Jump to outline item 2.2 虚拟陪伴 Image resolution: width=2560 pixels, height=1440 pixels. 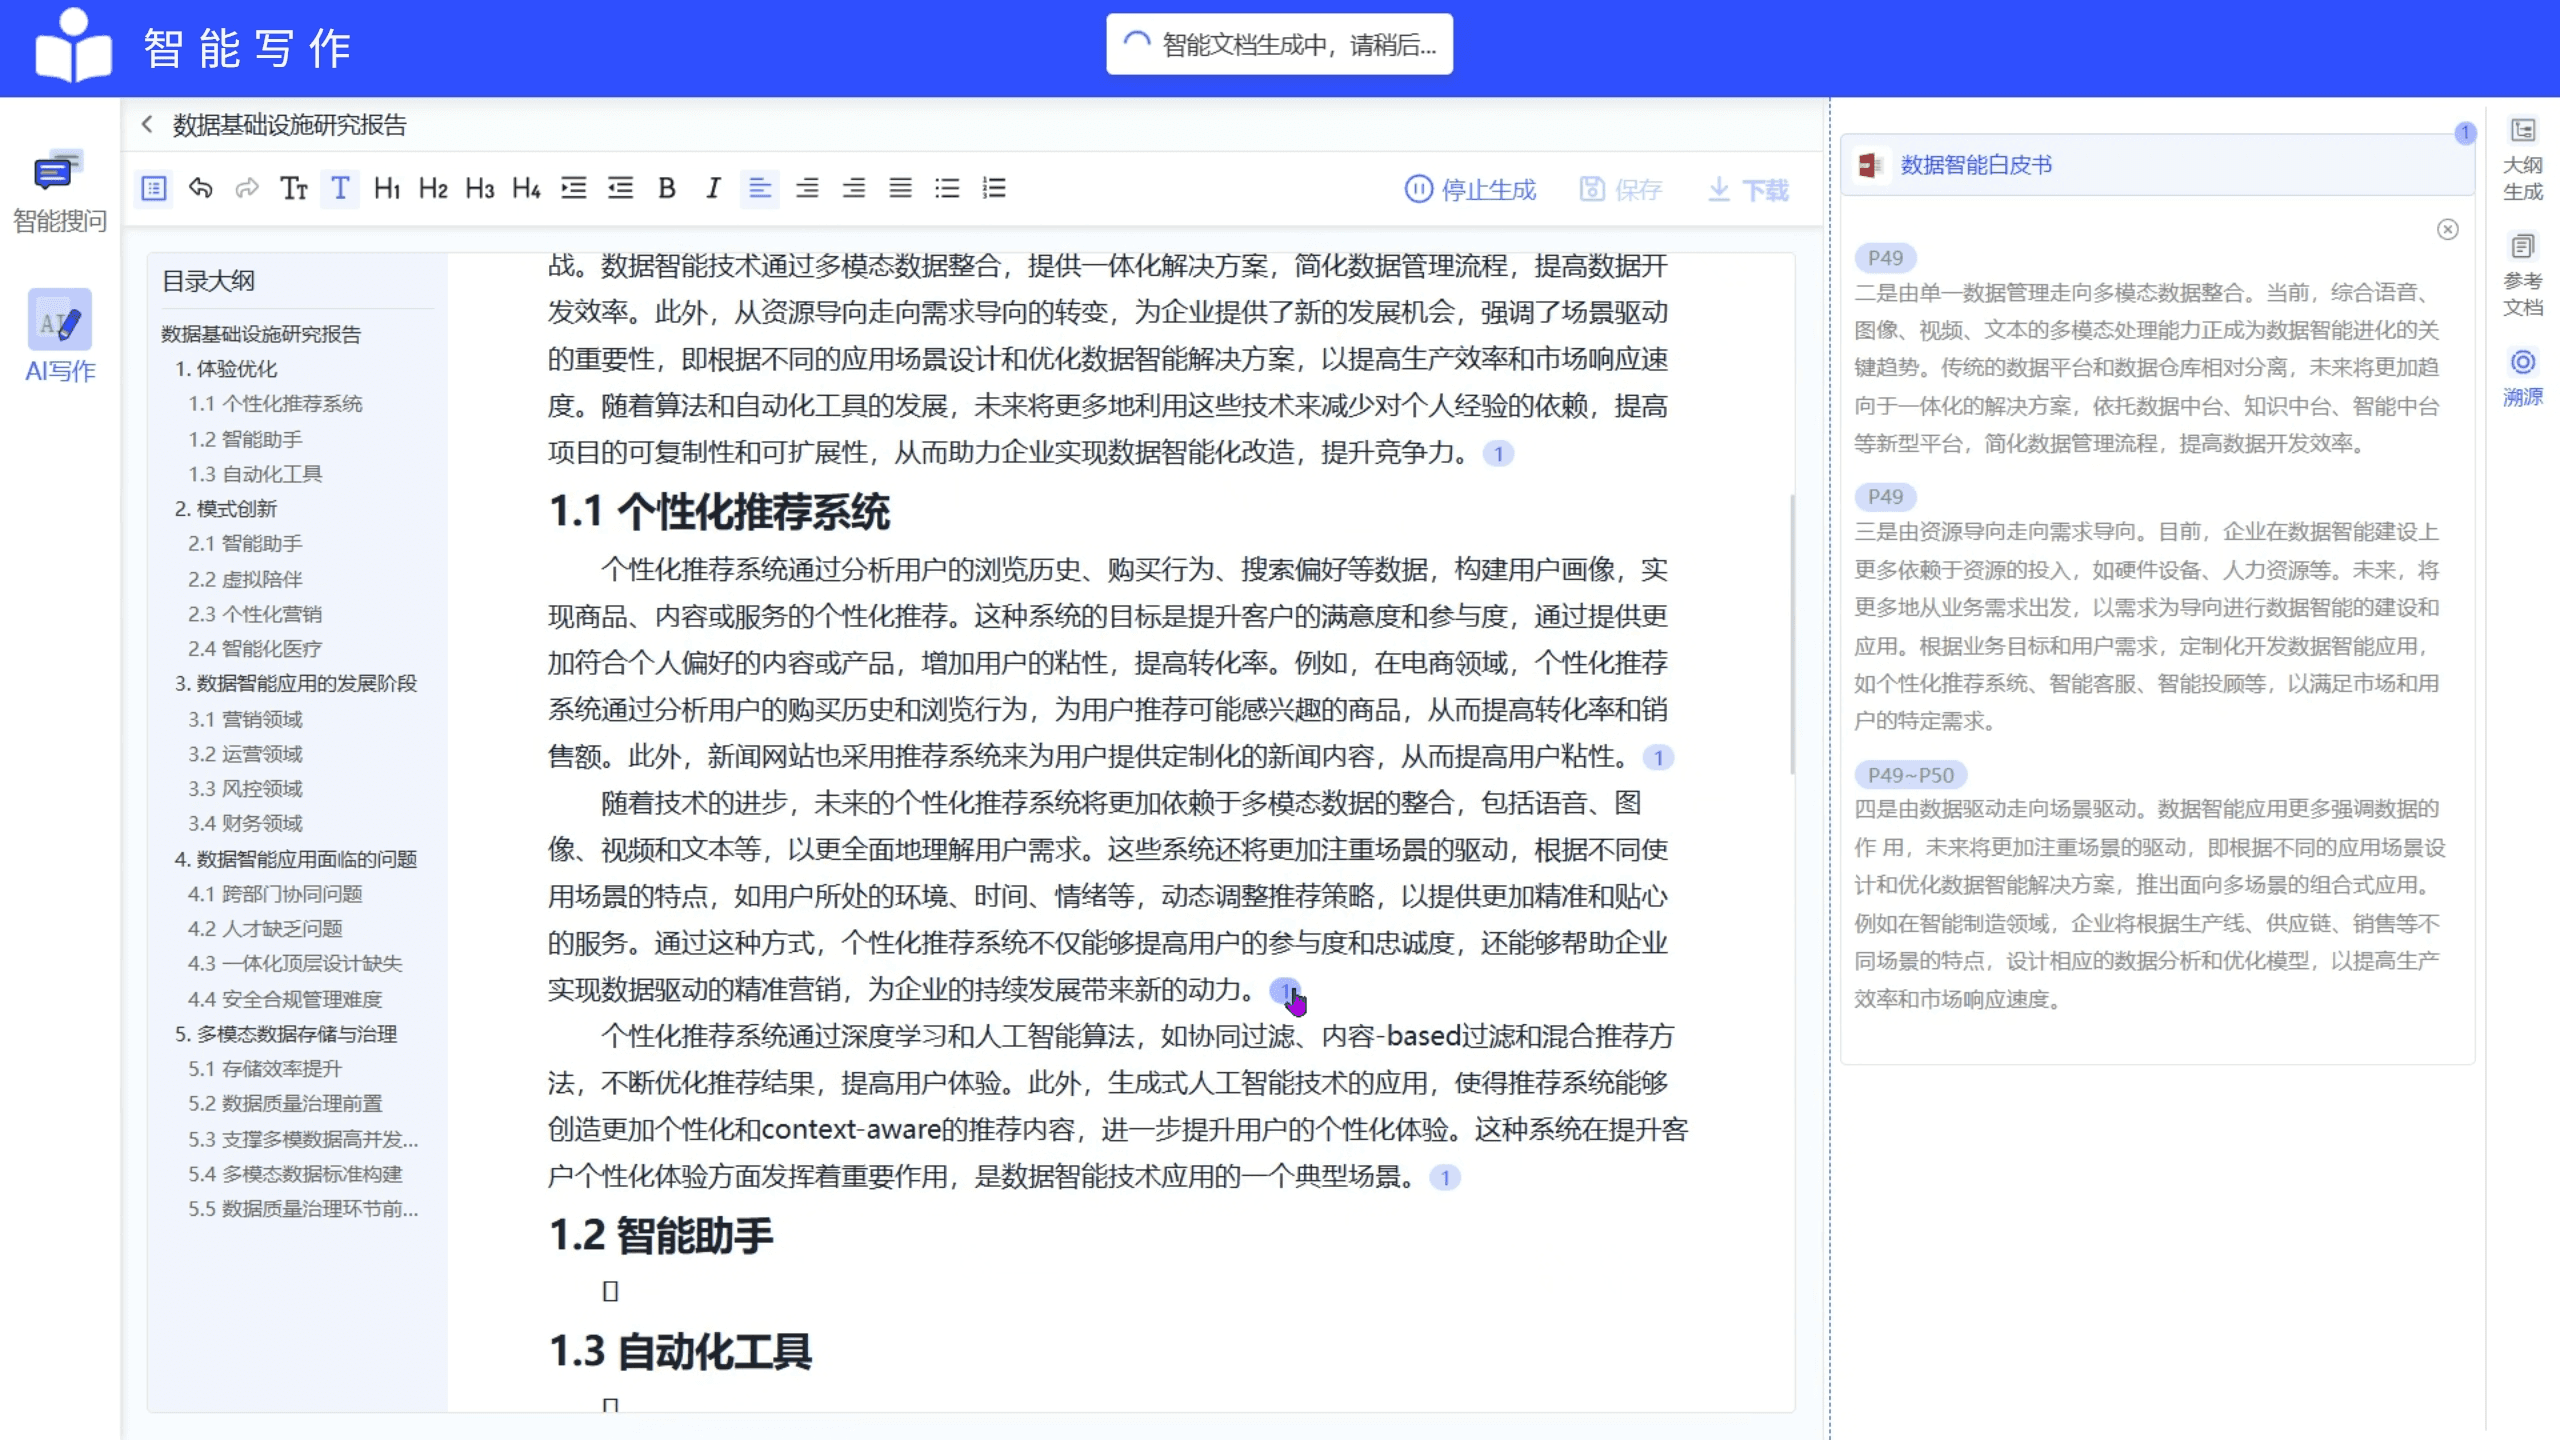[x=246, y=579]
